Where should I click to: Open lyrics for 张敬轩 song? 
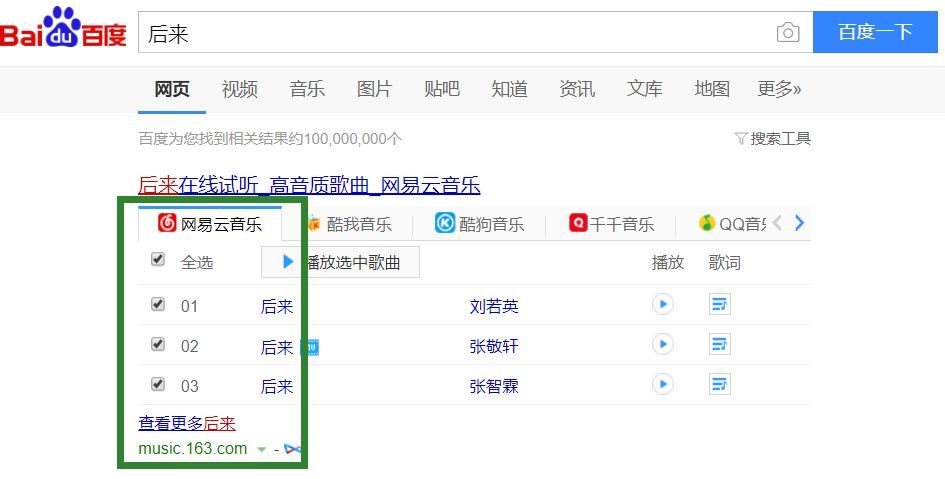(x=720, y=344)
